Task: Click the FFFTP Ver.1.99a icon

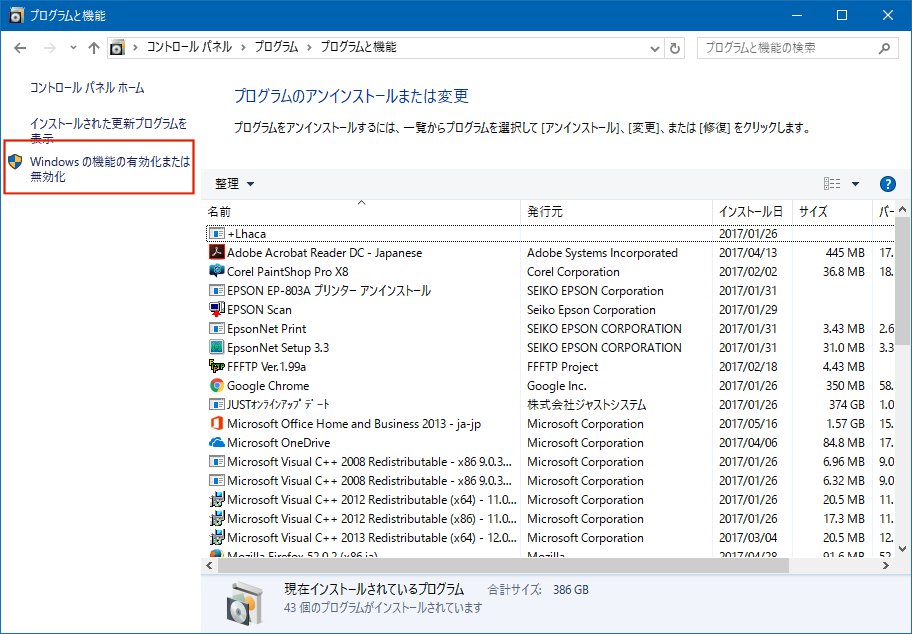Action: 216,366
